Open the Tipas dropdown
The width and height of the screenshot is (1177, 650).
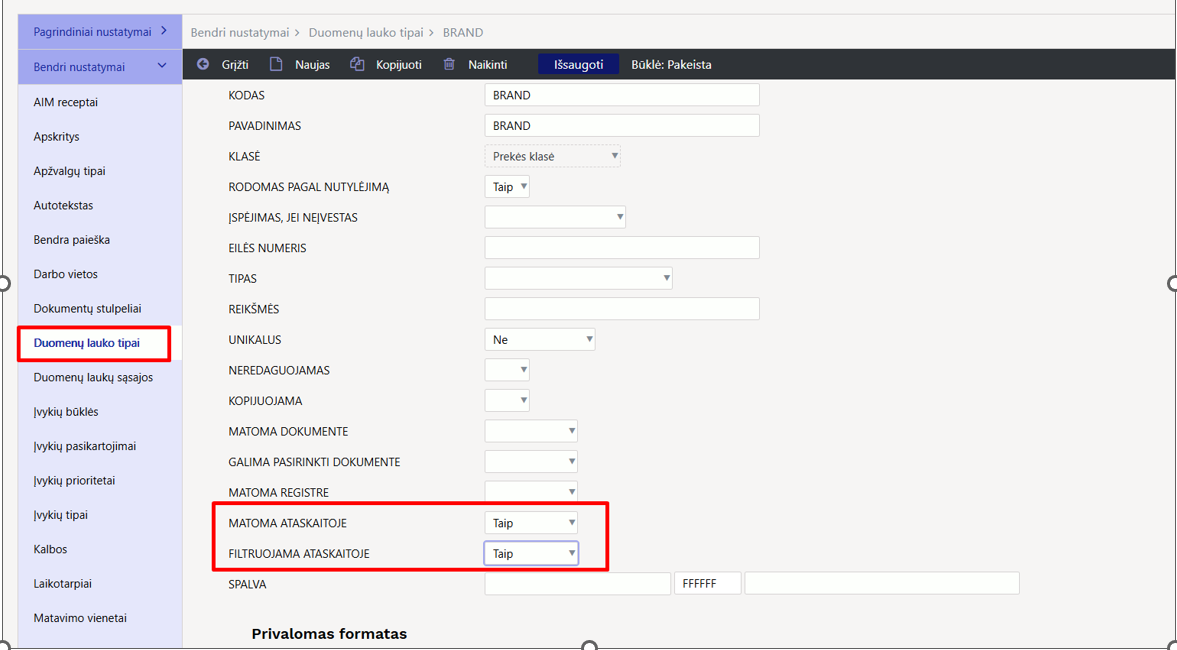(579, 278)
